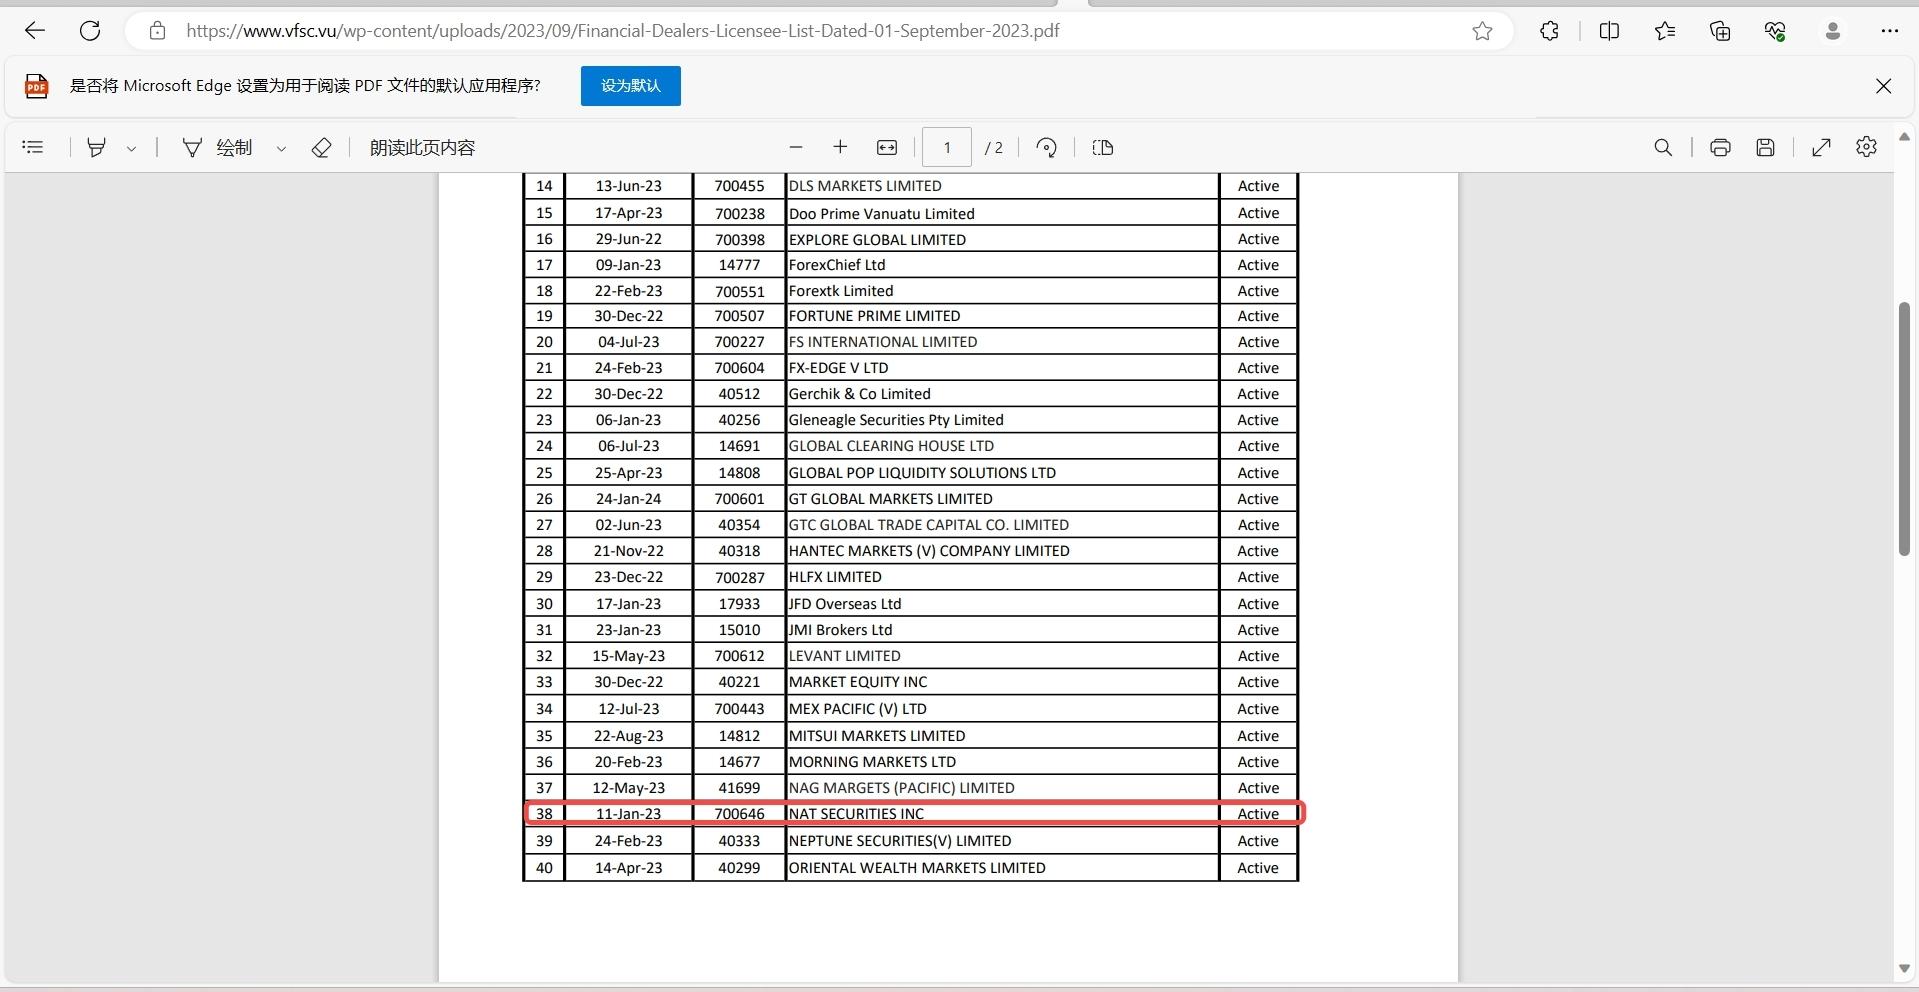Select the date 24-Jan-24
This screenshot has height=992, width=1919.
[628, 499]
